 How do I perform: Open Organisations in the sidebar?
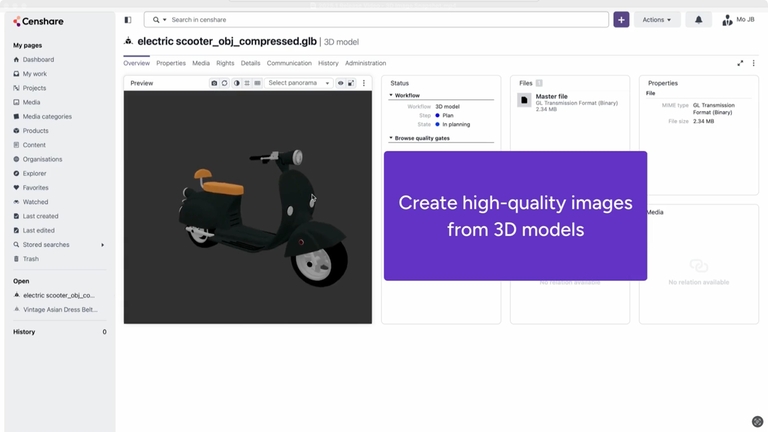[42, 159]
